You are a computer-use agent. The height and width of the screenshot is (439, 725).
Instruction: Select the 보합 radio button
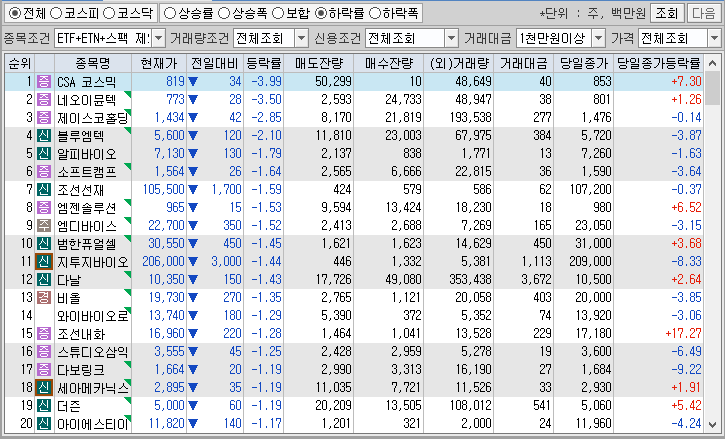pyautogui.click(x=278, y=13)
